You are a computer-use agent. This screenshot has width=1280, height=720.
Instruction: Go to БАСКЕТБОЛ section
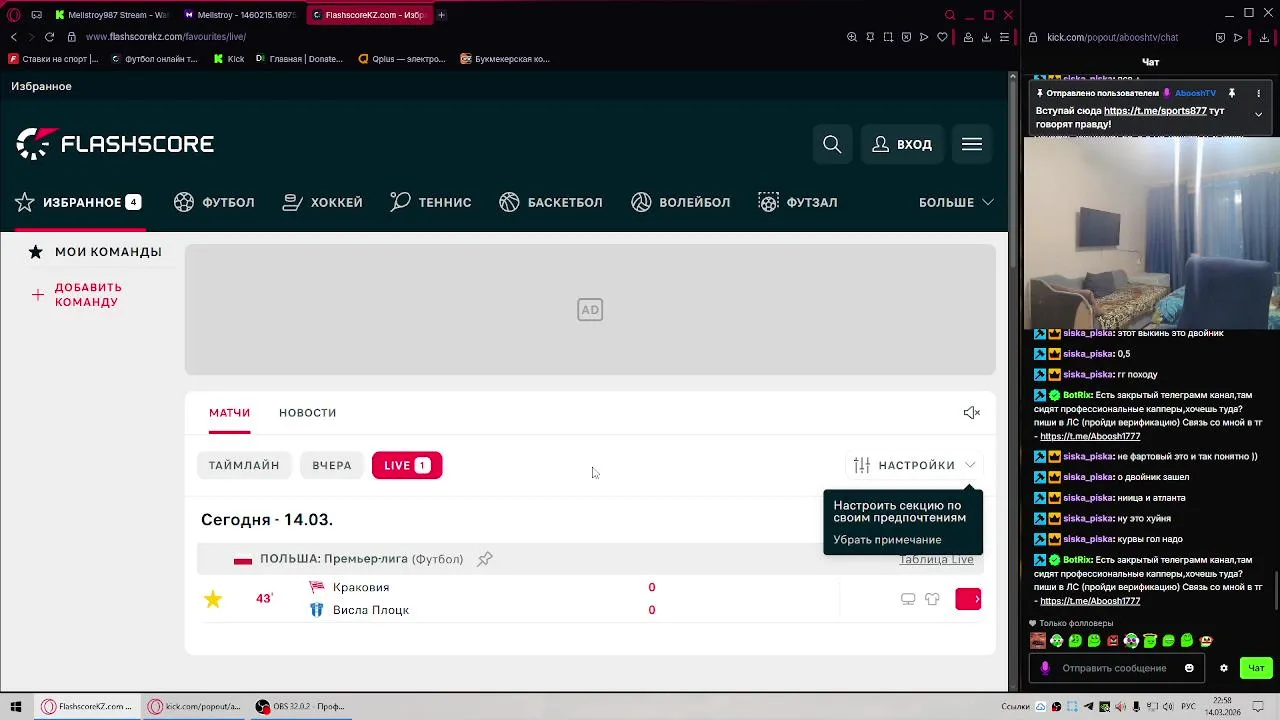[551, 202]
